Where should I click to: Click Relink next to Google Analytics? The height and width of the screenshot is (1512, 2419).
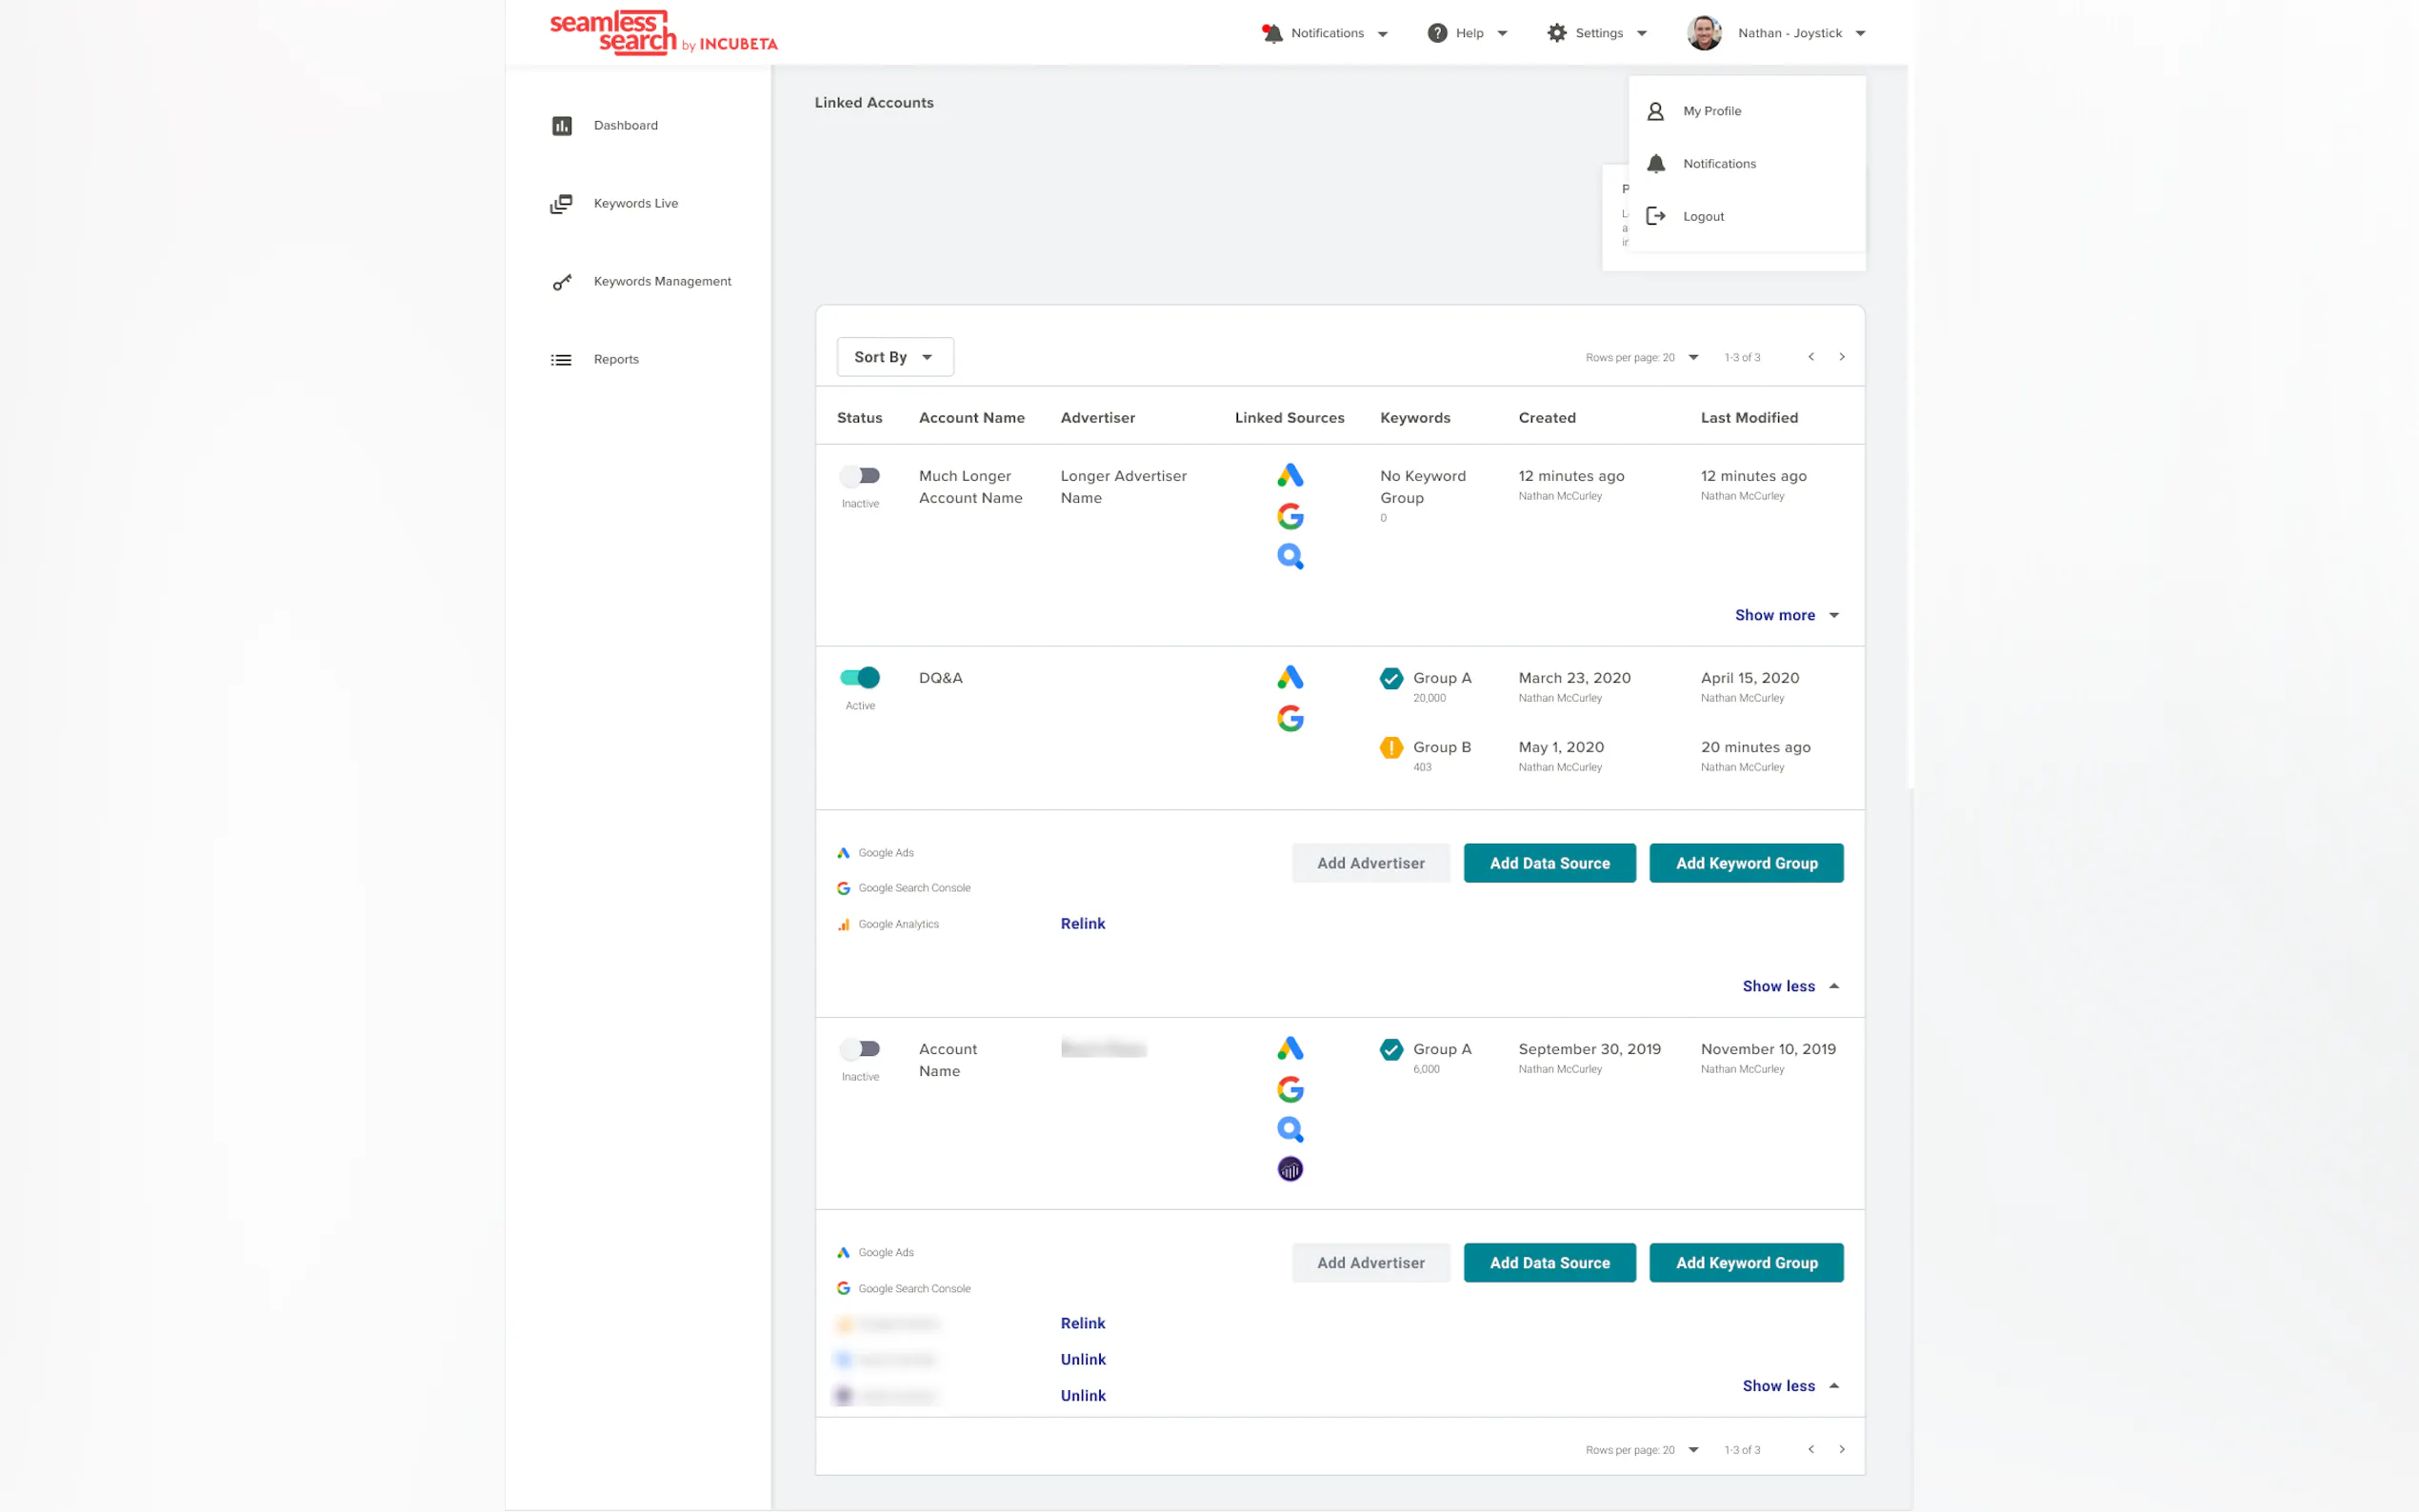pyautogui.click(x=1082, y=924)
